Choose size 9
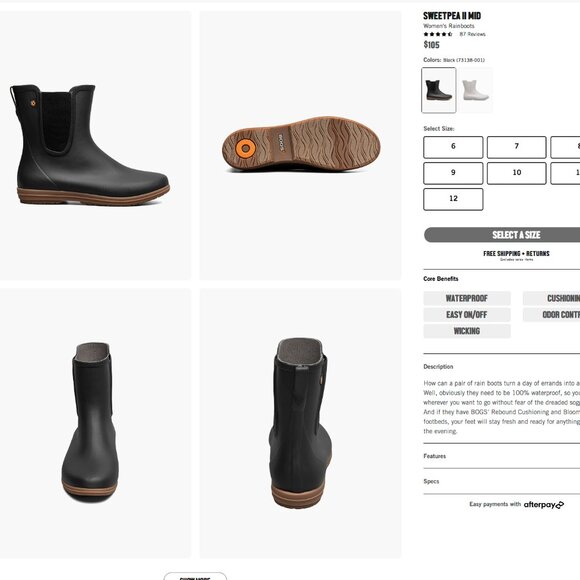The height and width of the screenshot is (580, 580). coord(453,173)
